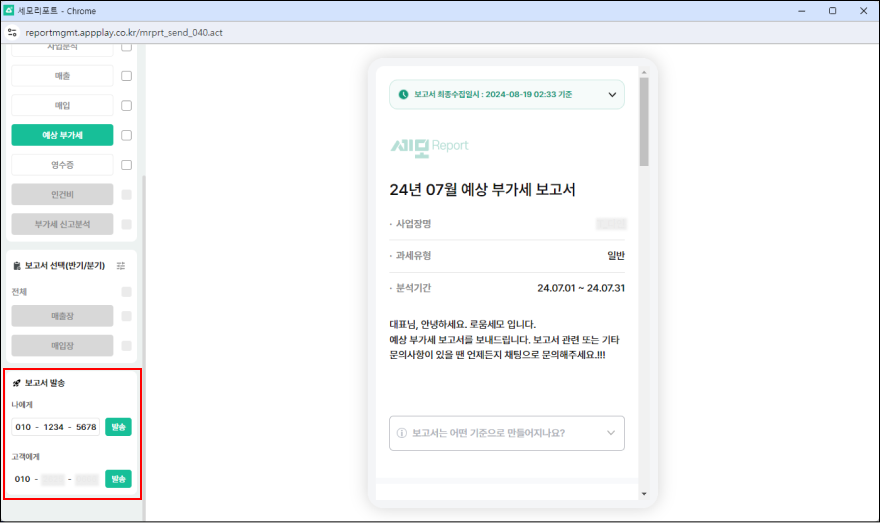Click the 나에게 phone number field
Viewport: 880px width, 523px height.
(x=56, y=427)
